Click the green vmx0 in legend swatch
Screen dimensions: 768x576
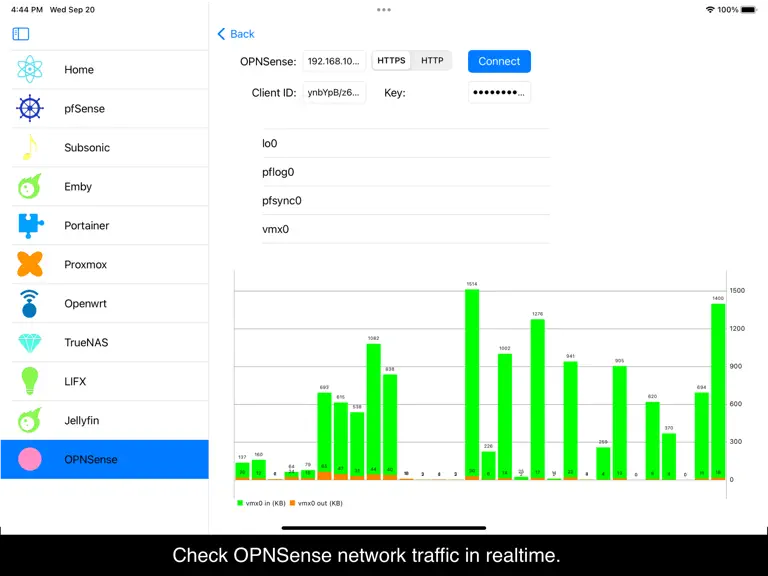tap(240, 503)
